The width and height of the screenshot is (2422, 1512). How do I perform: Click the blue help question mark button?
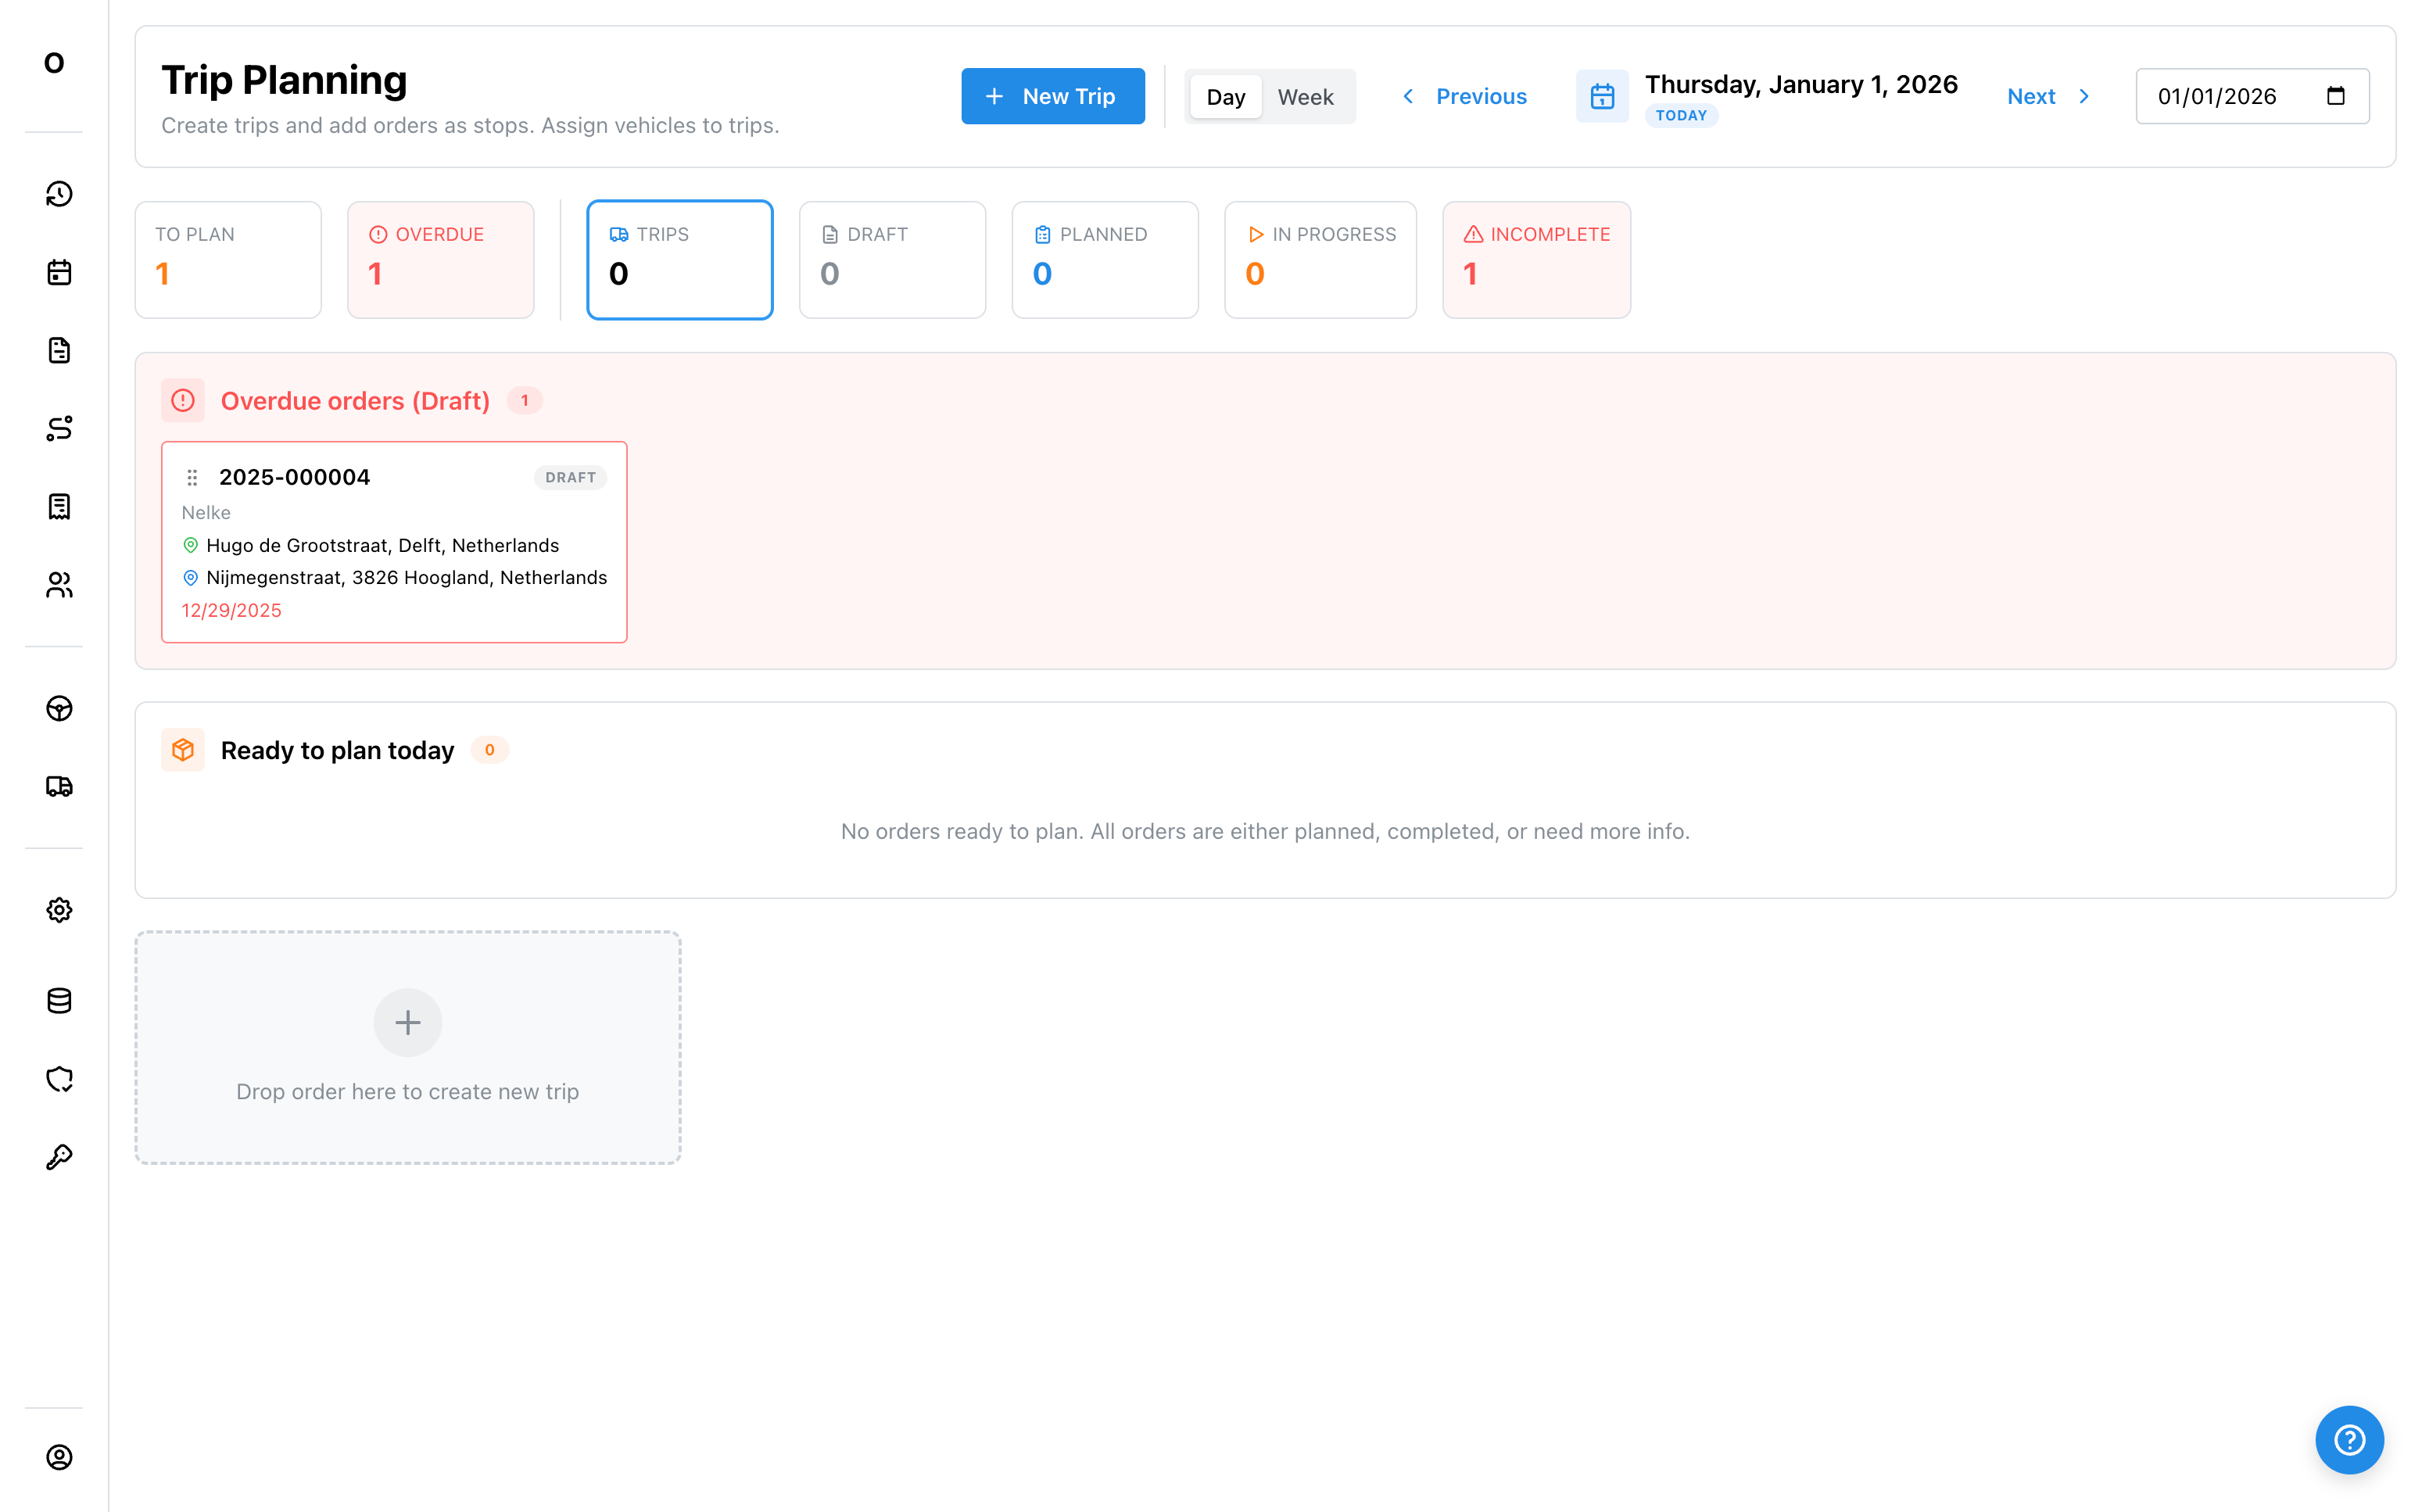click(2348, 1440)
